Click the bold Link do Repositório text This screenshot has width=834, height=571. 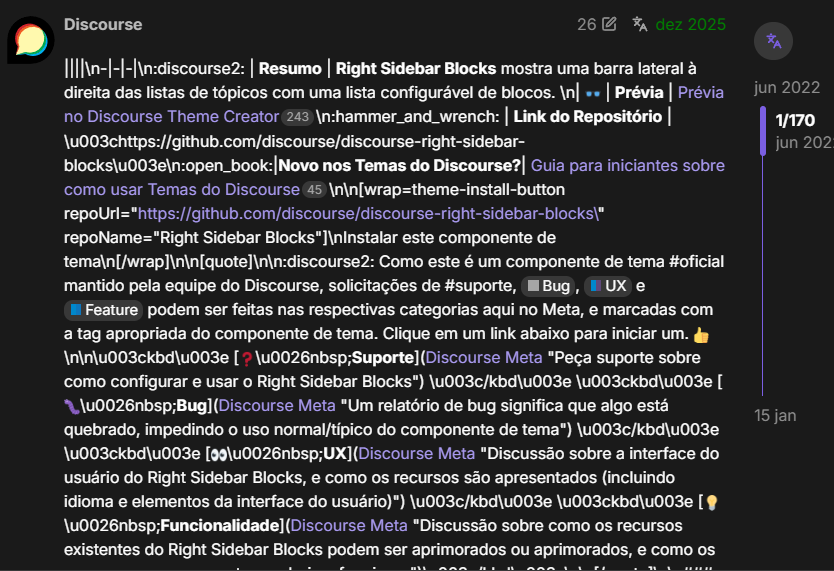[587, 116]
